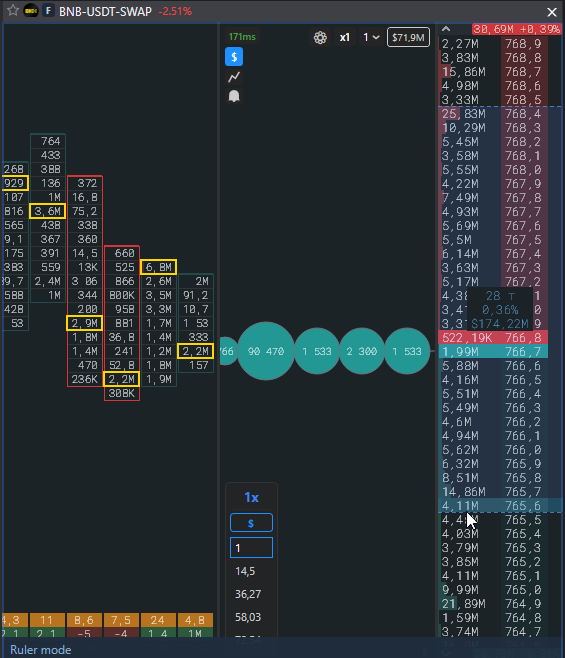This screenshot has width=565, height=658.
Task: Open the settings gear icon
Action: coord(320,38)
